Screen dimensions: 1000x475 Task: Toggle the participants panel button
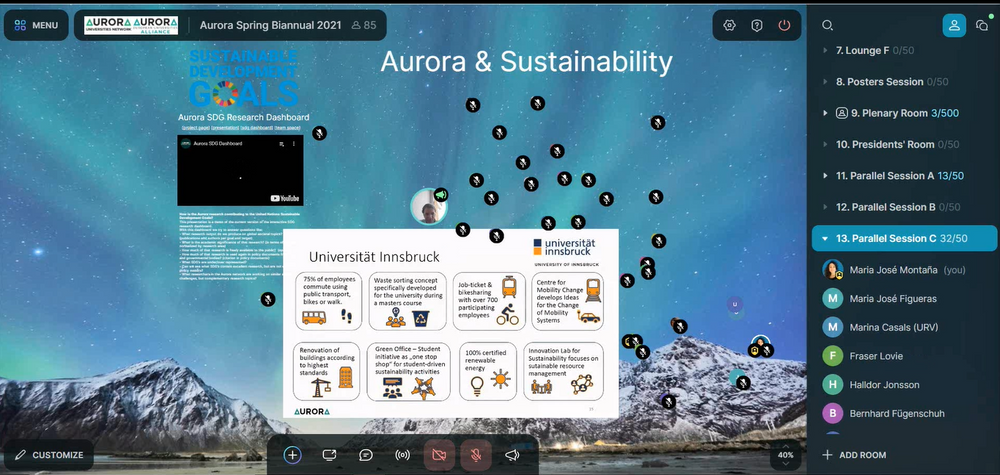tap(954, 25)
